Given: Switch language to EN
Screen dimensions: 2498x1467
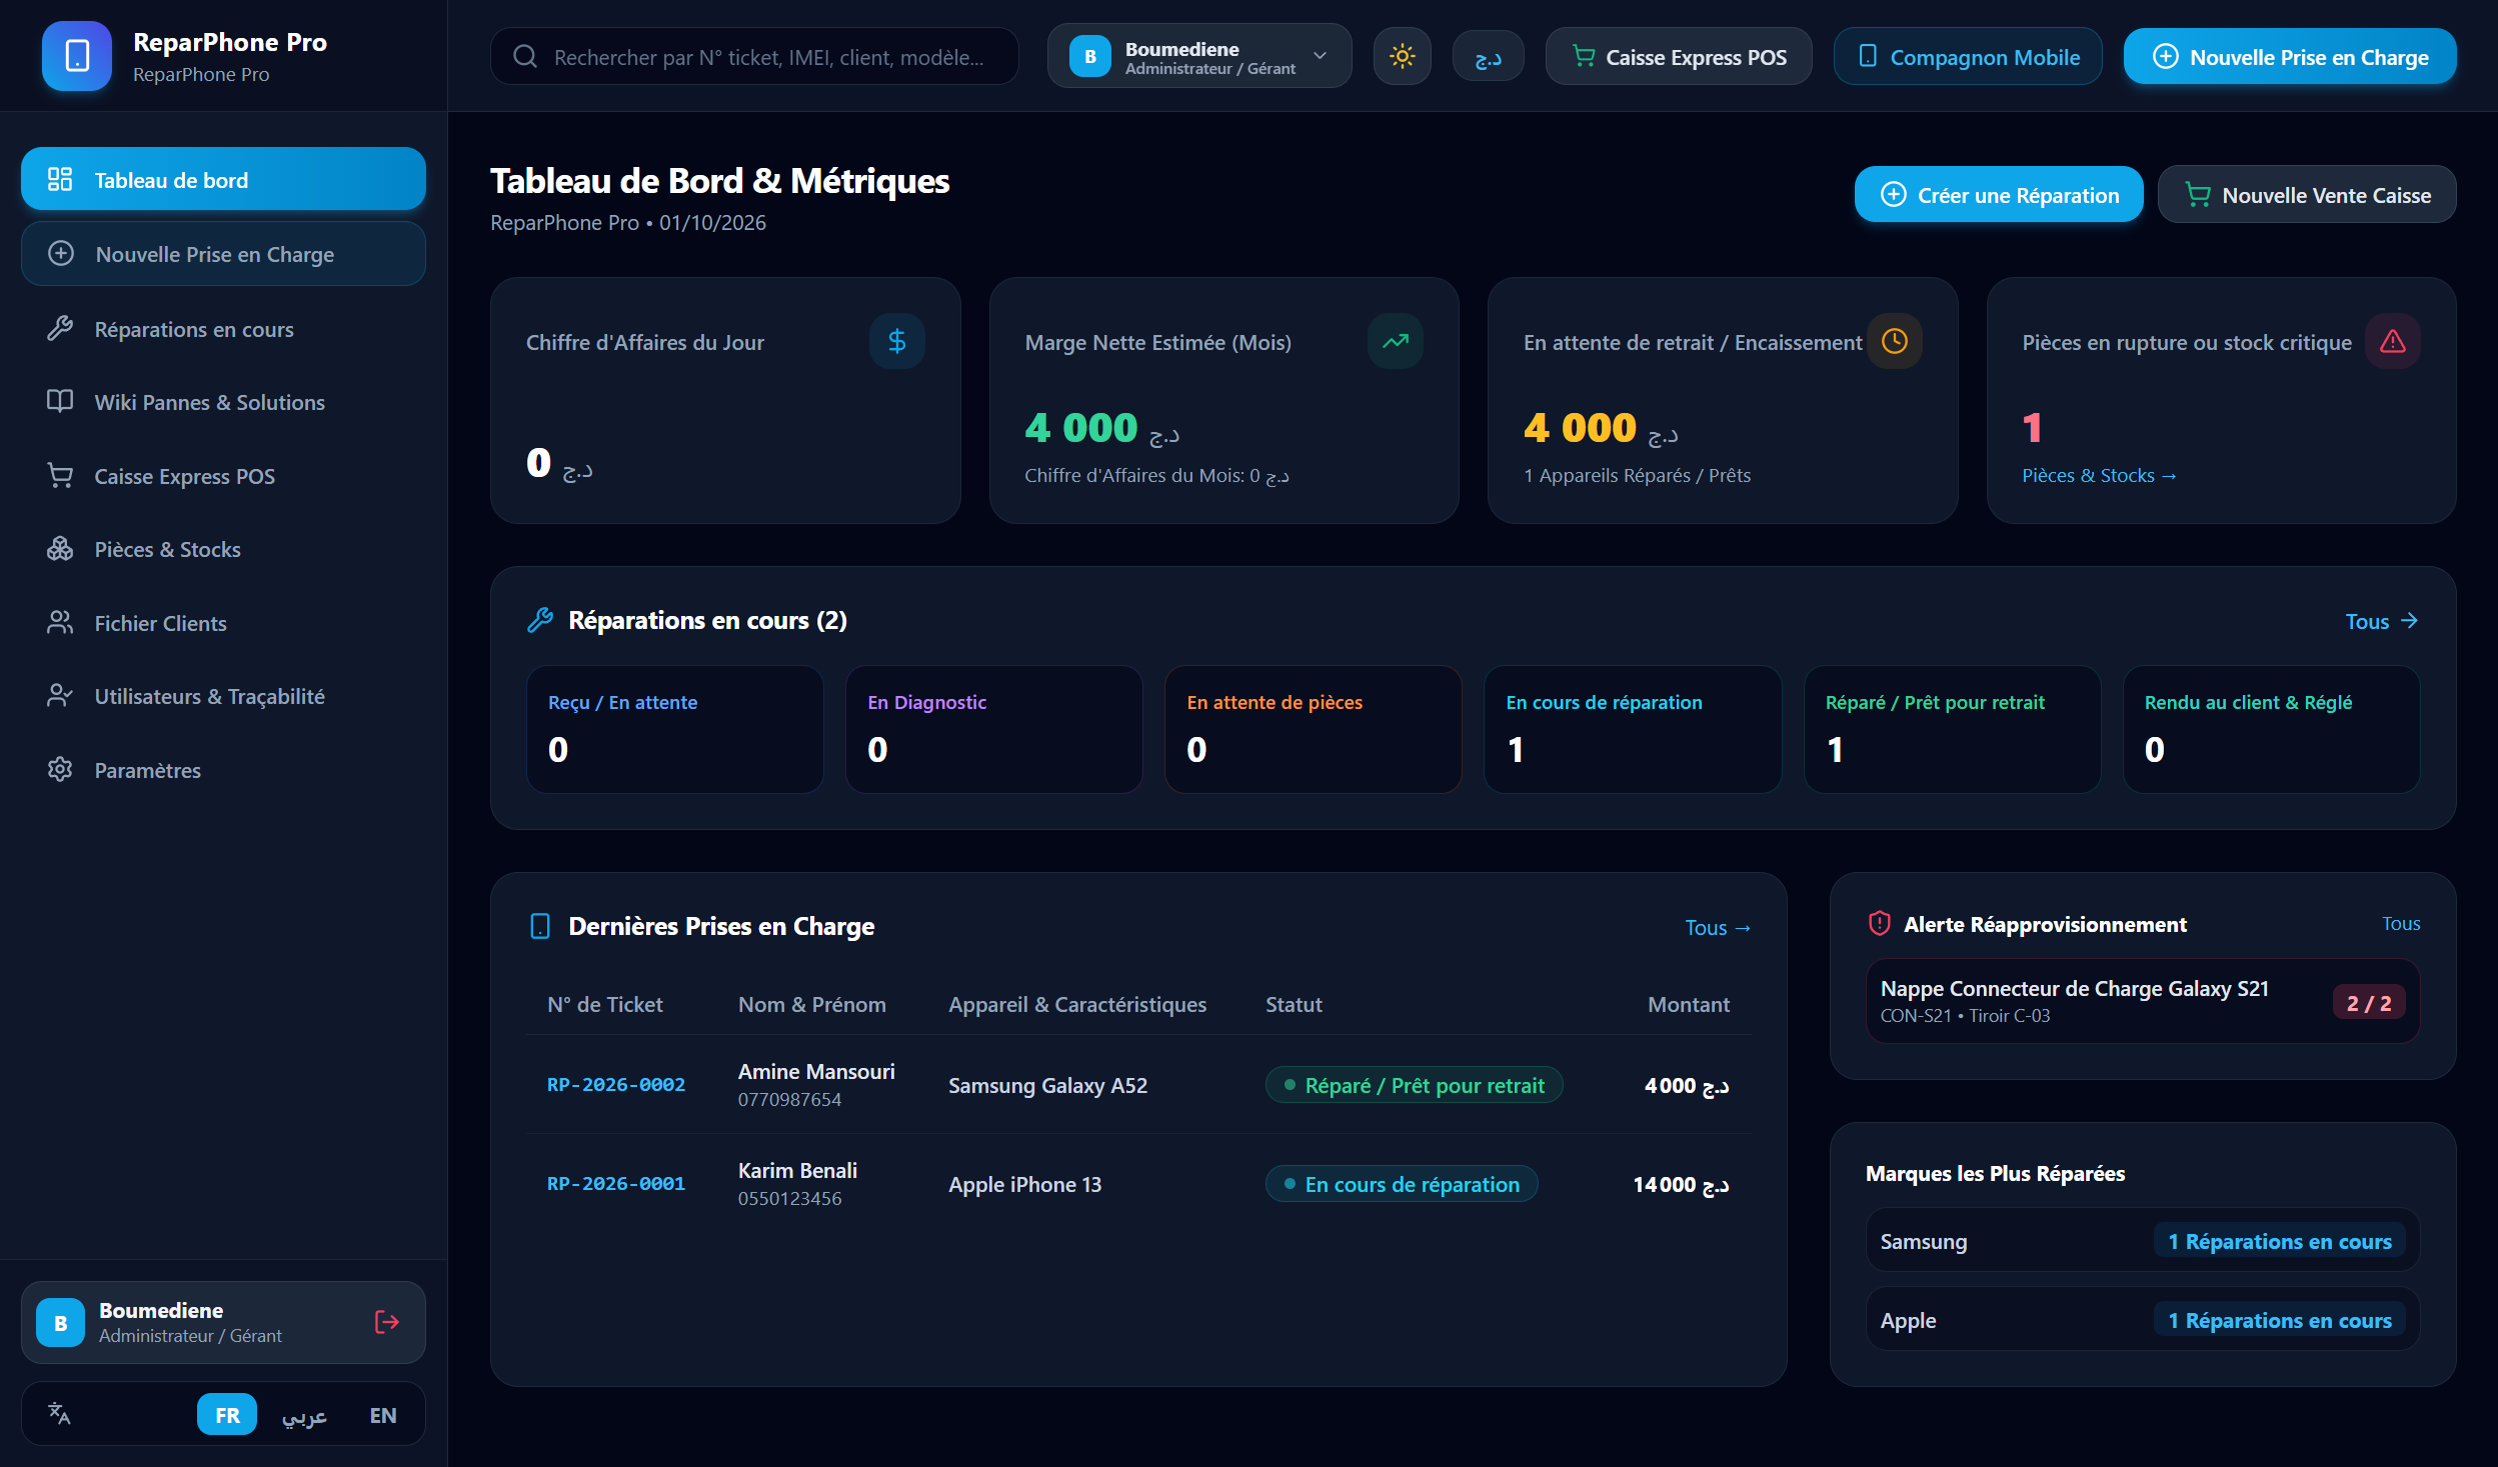Looking at the screenshot, I should pyautogui.click(x=383, y=1414).
